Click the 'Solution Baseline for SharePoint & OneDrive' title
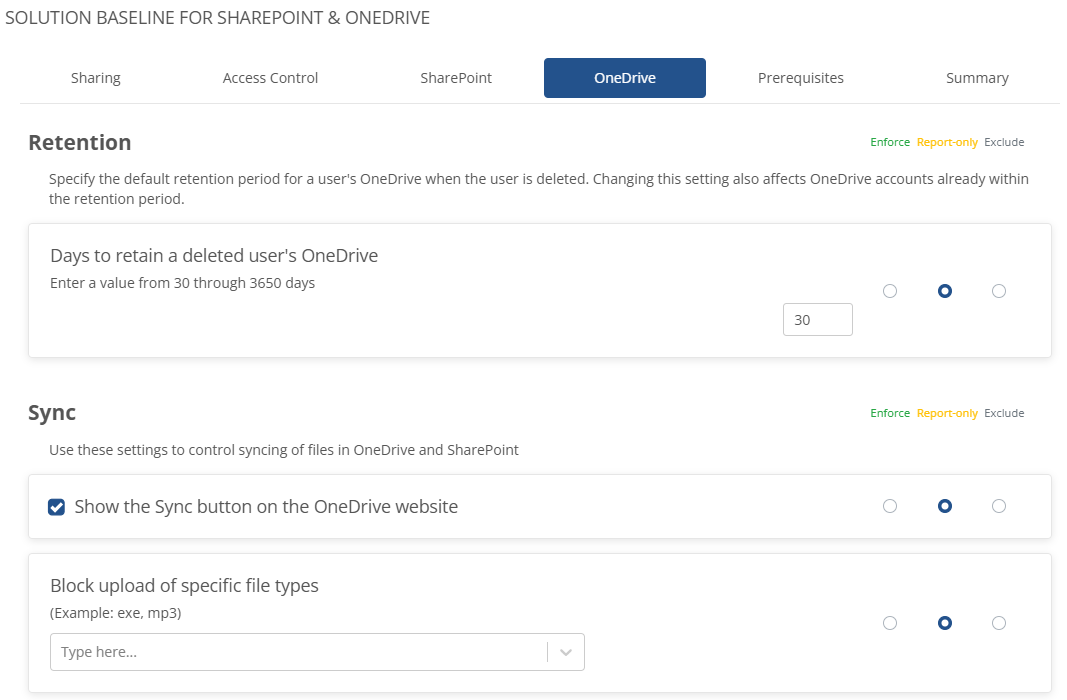Screen dimensions: 1067x700 (218, 18)
